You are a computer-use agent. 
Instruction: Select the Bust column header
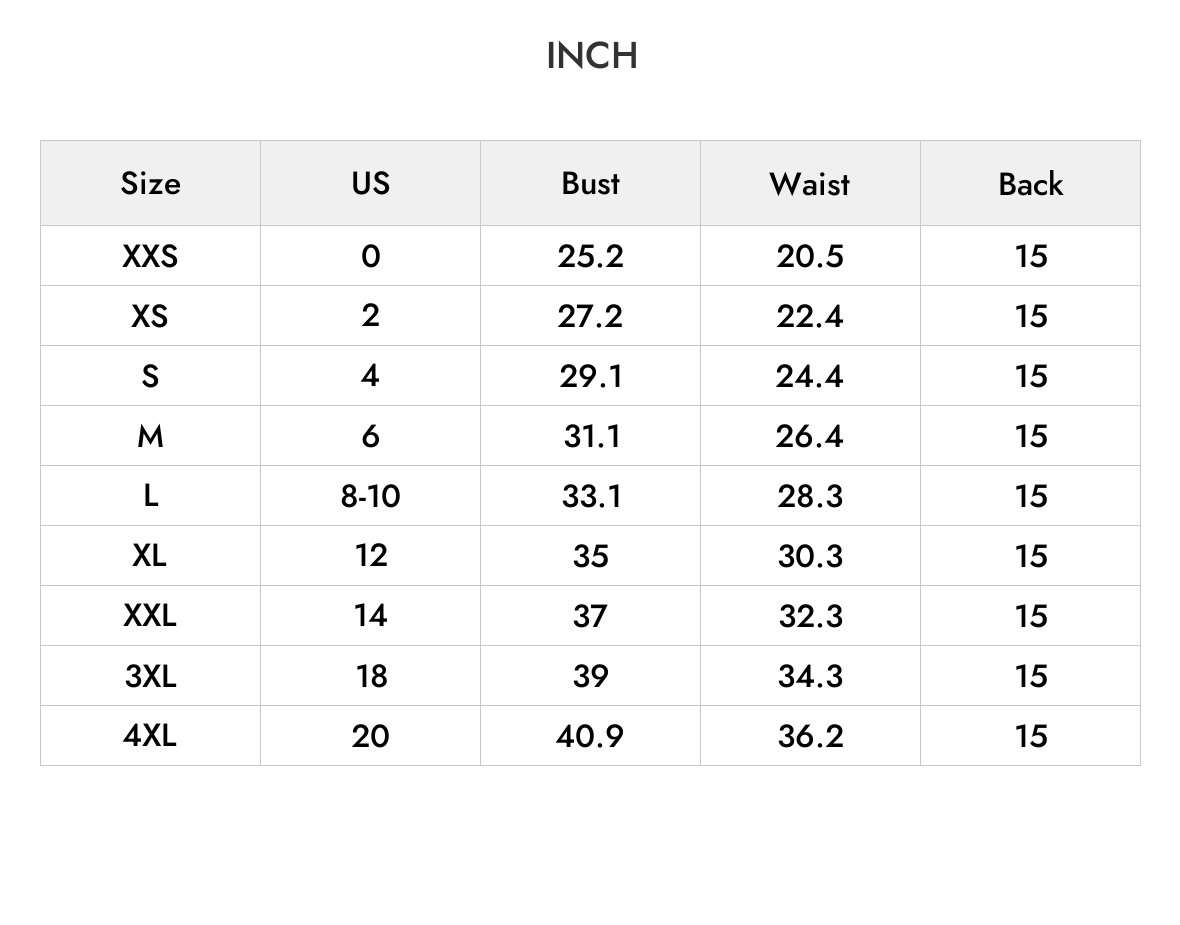591,184
